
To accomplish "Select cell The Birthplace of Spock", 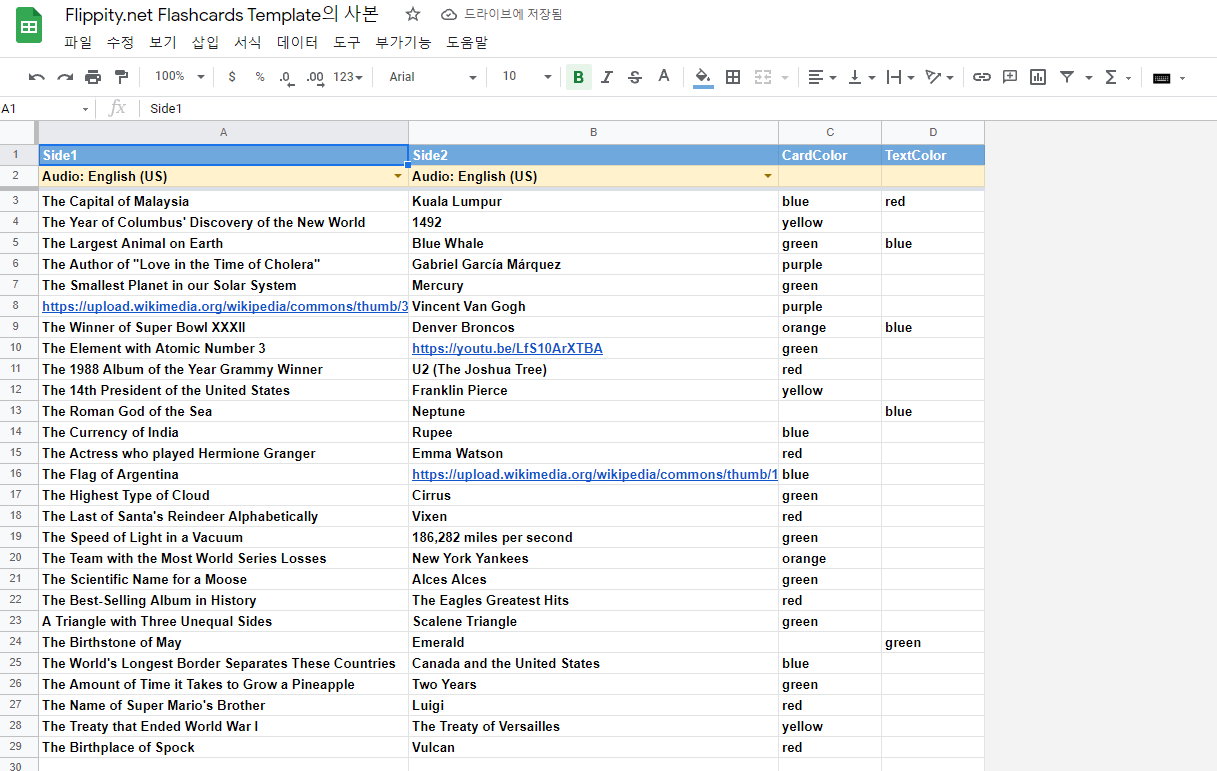I will tap(223, 747).
